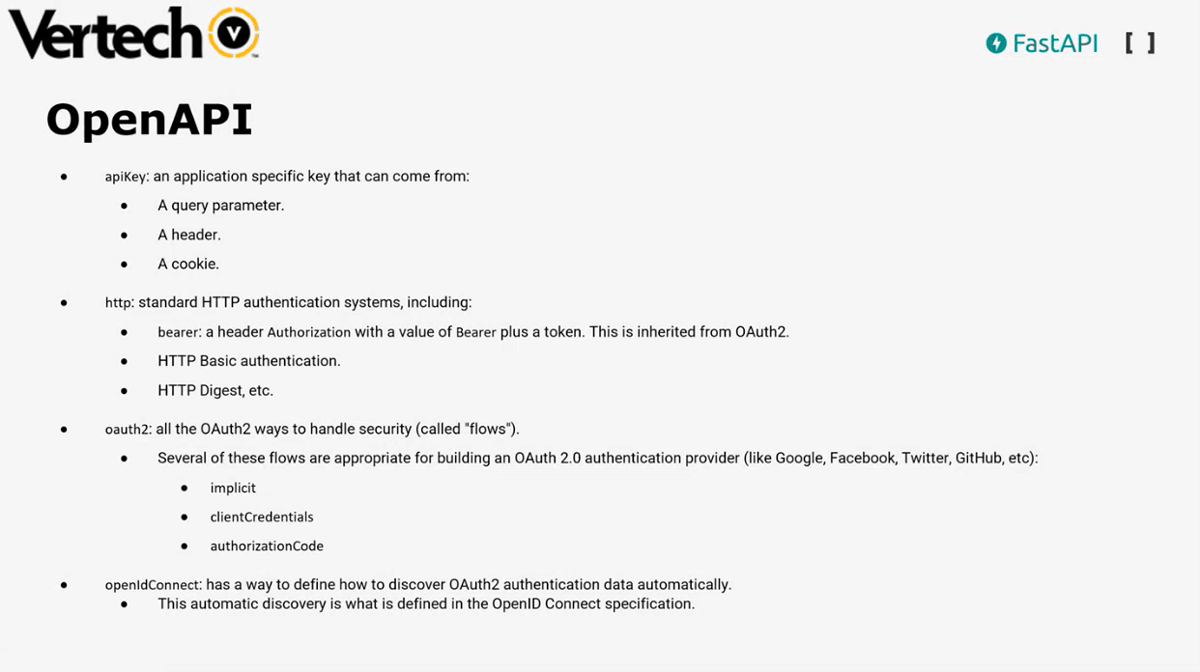
Task: Click the apiKey term
Action: (126, 177)
